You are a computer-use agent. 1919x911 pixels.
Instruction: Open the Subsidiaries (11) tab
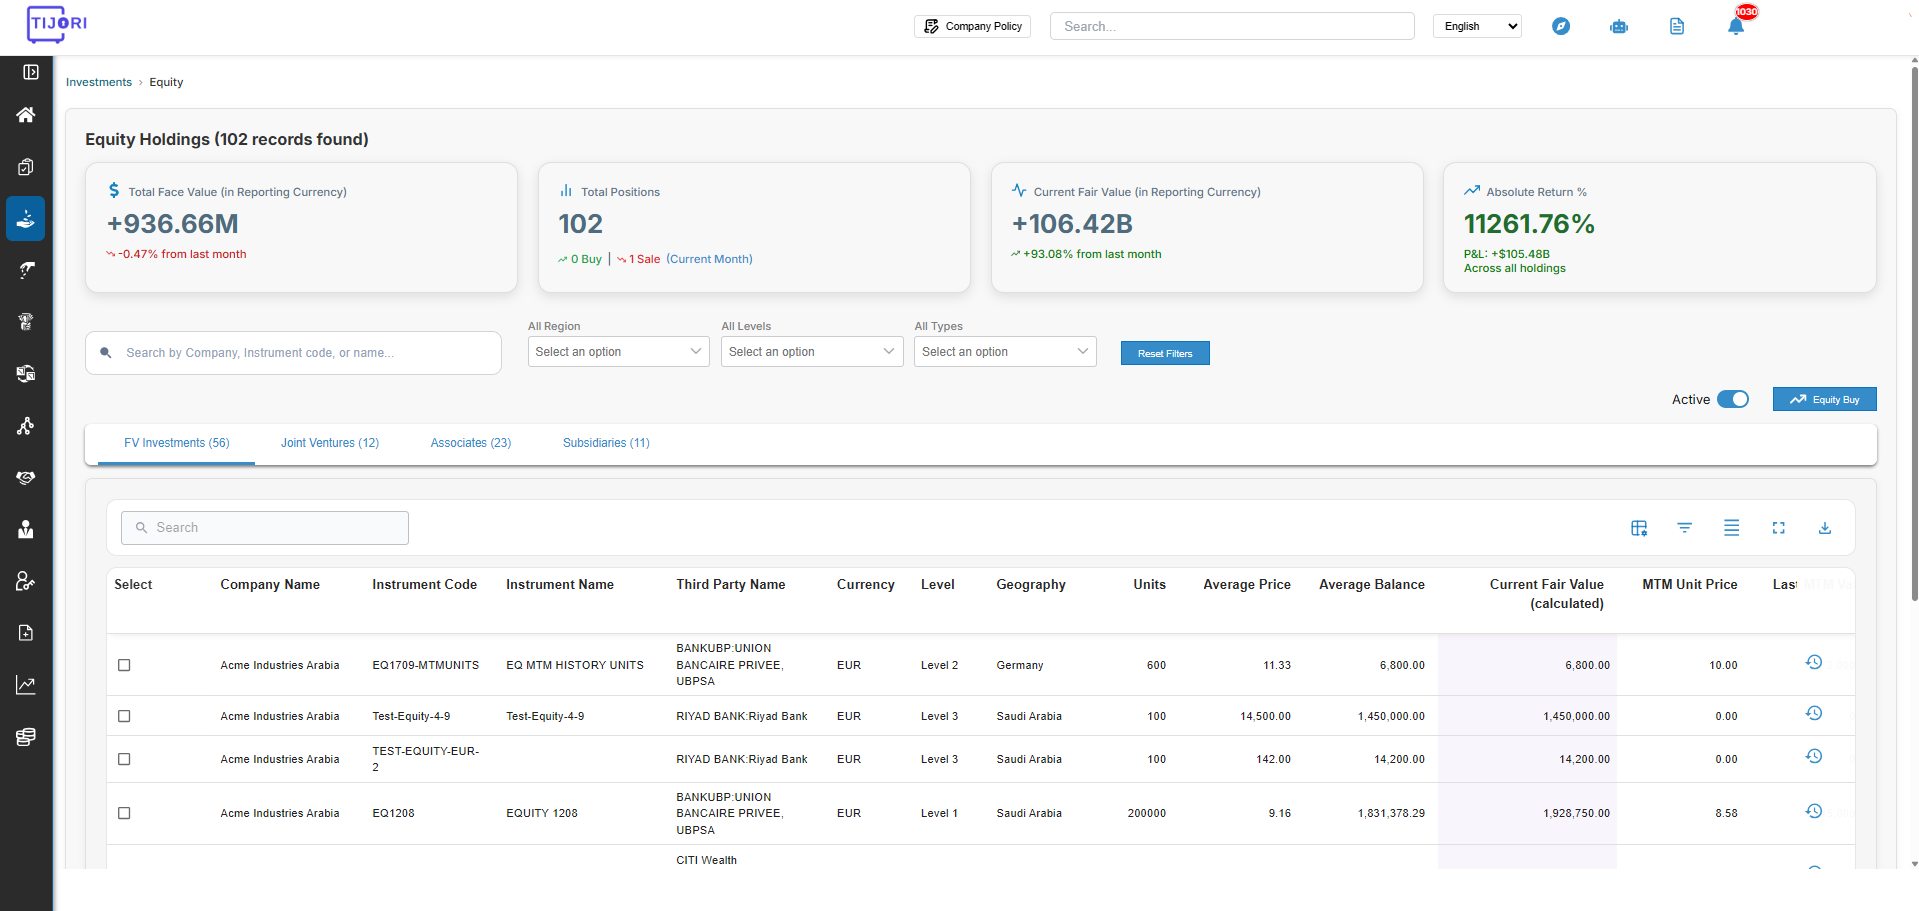606,443
